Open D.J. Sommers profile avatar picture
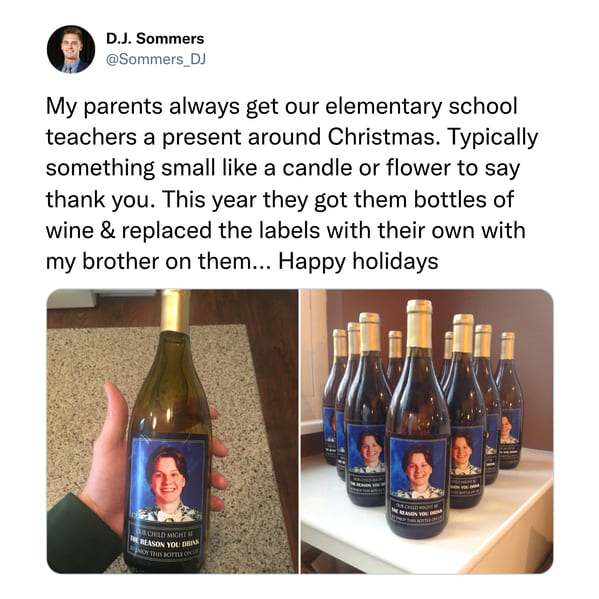Screen dimensions: 599x599 [71, 49]
